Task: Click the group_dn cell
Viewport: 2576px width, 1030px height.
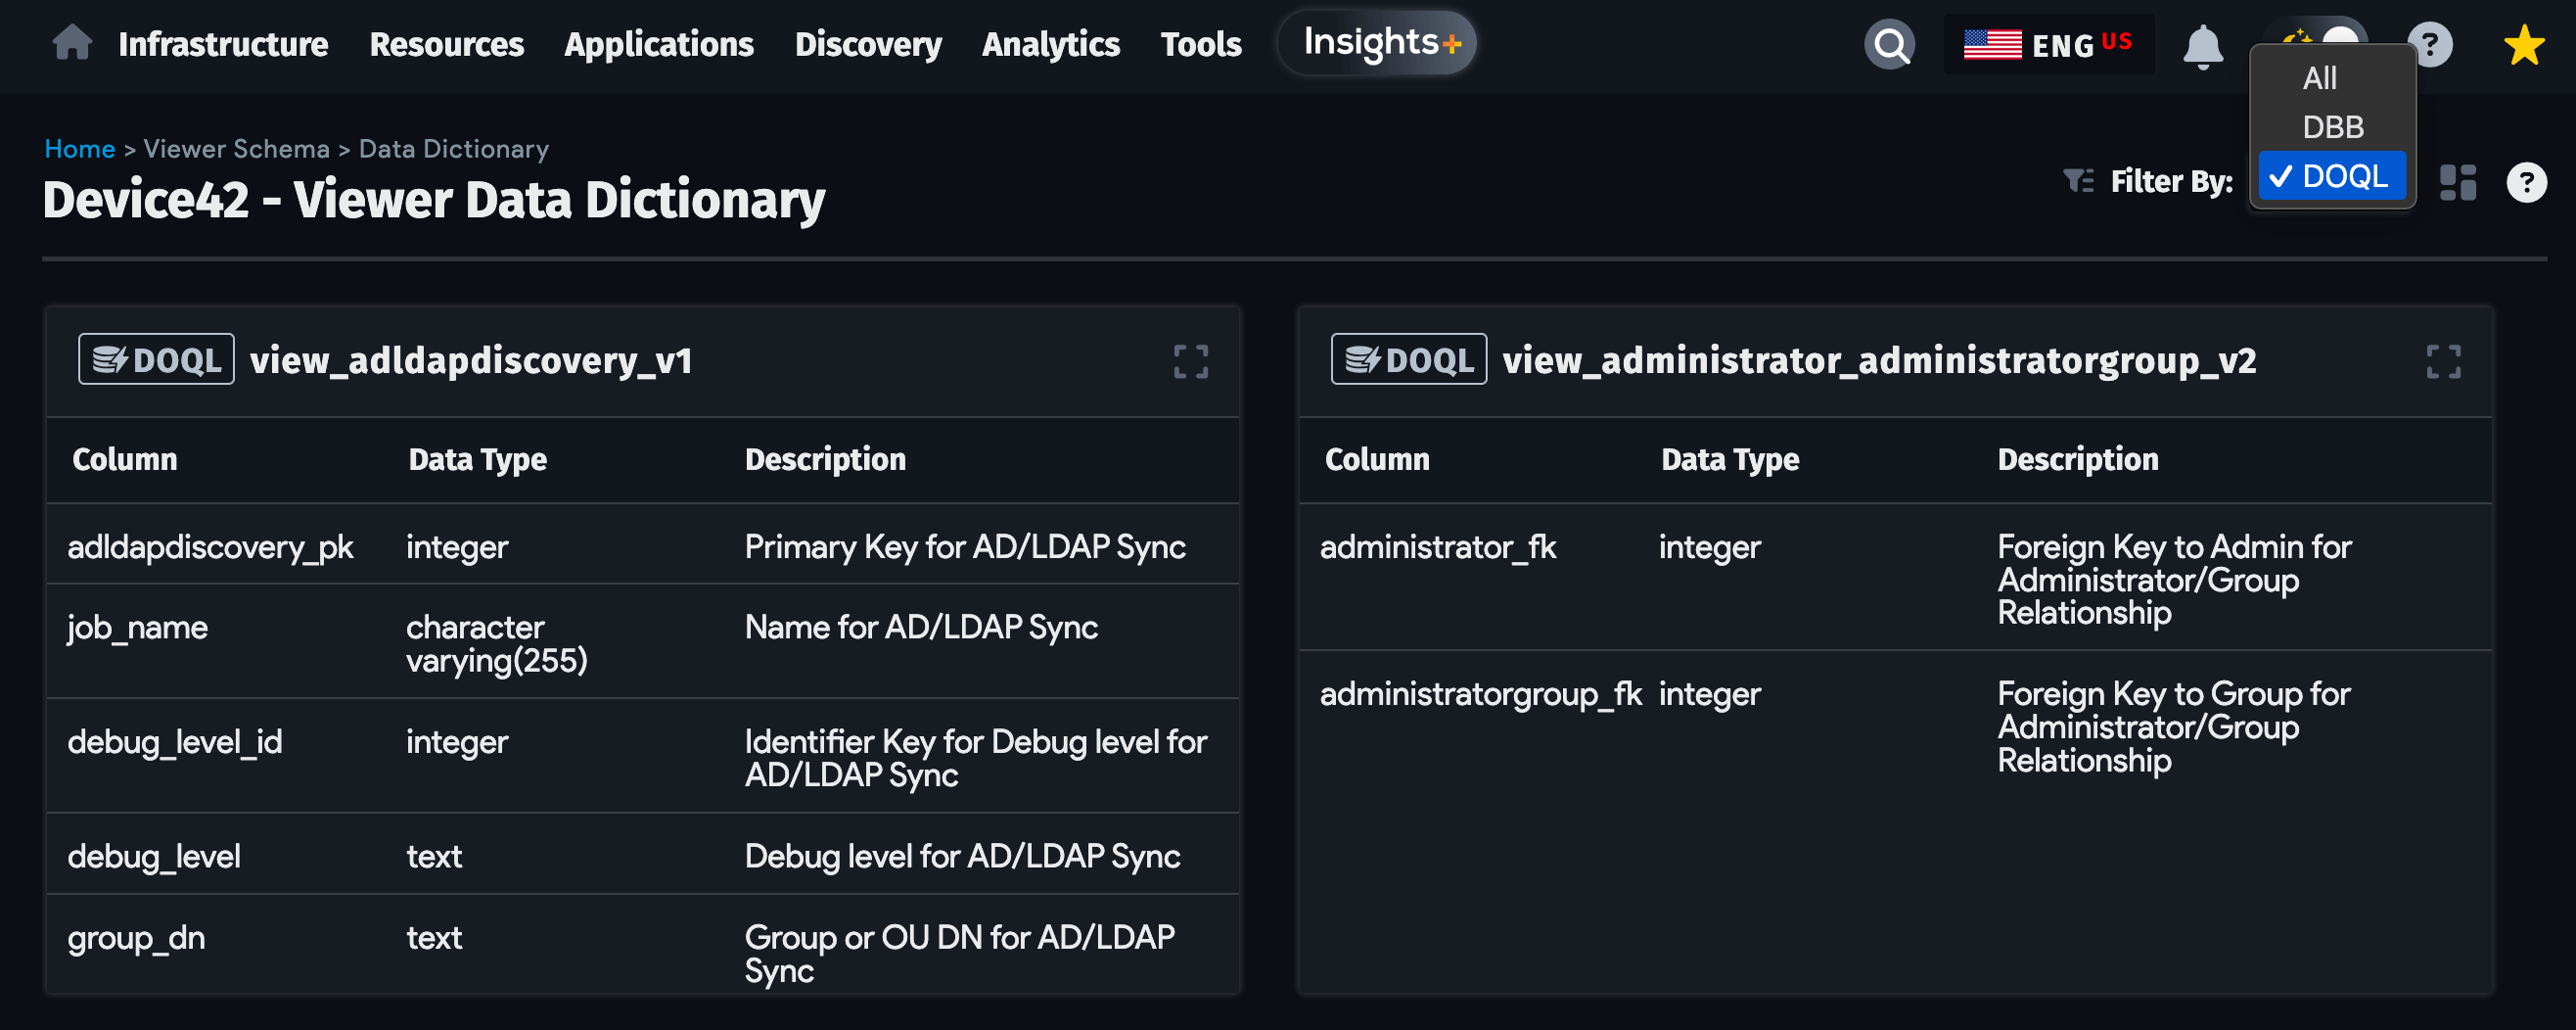Action: 135,938
